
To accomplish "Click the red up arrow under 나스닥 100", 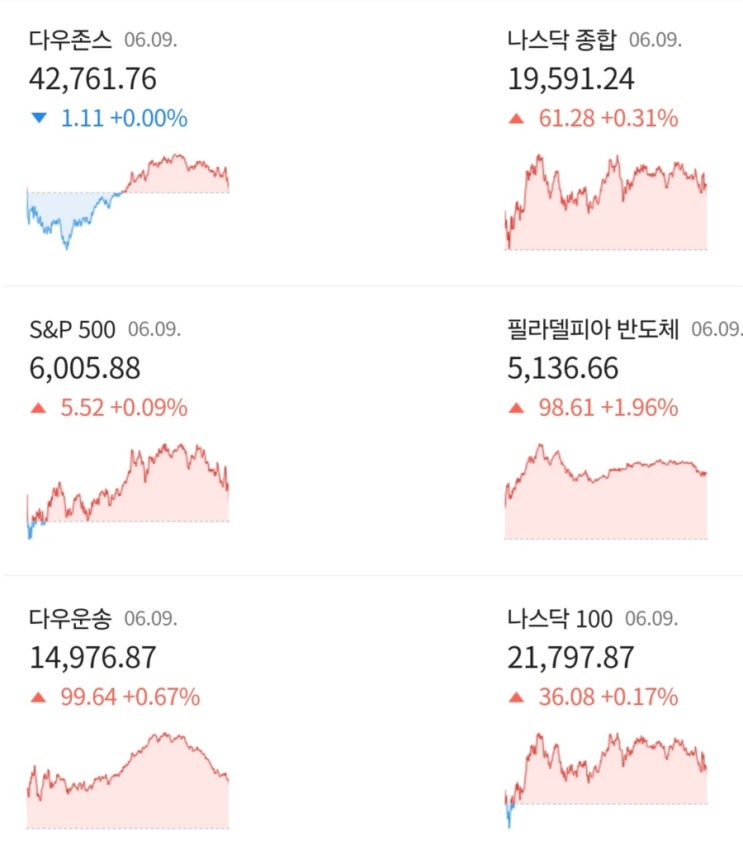I will [516, 697].
